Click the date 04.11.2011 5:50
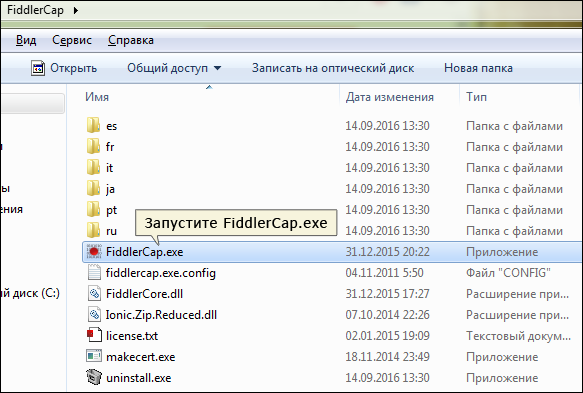This screenshot has height=393, width=583. (x=384, y=273)
